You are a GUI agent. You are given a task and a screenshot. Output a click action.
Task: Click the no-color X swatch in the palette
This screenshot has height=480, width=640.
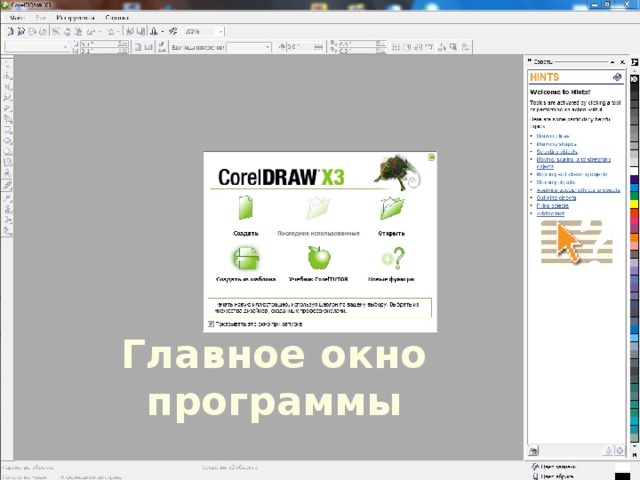pos(634,79)
